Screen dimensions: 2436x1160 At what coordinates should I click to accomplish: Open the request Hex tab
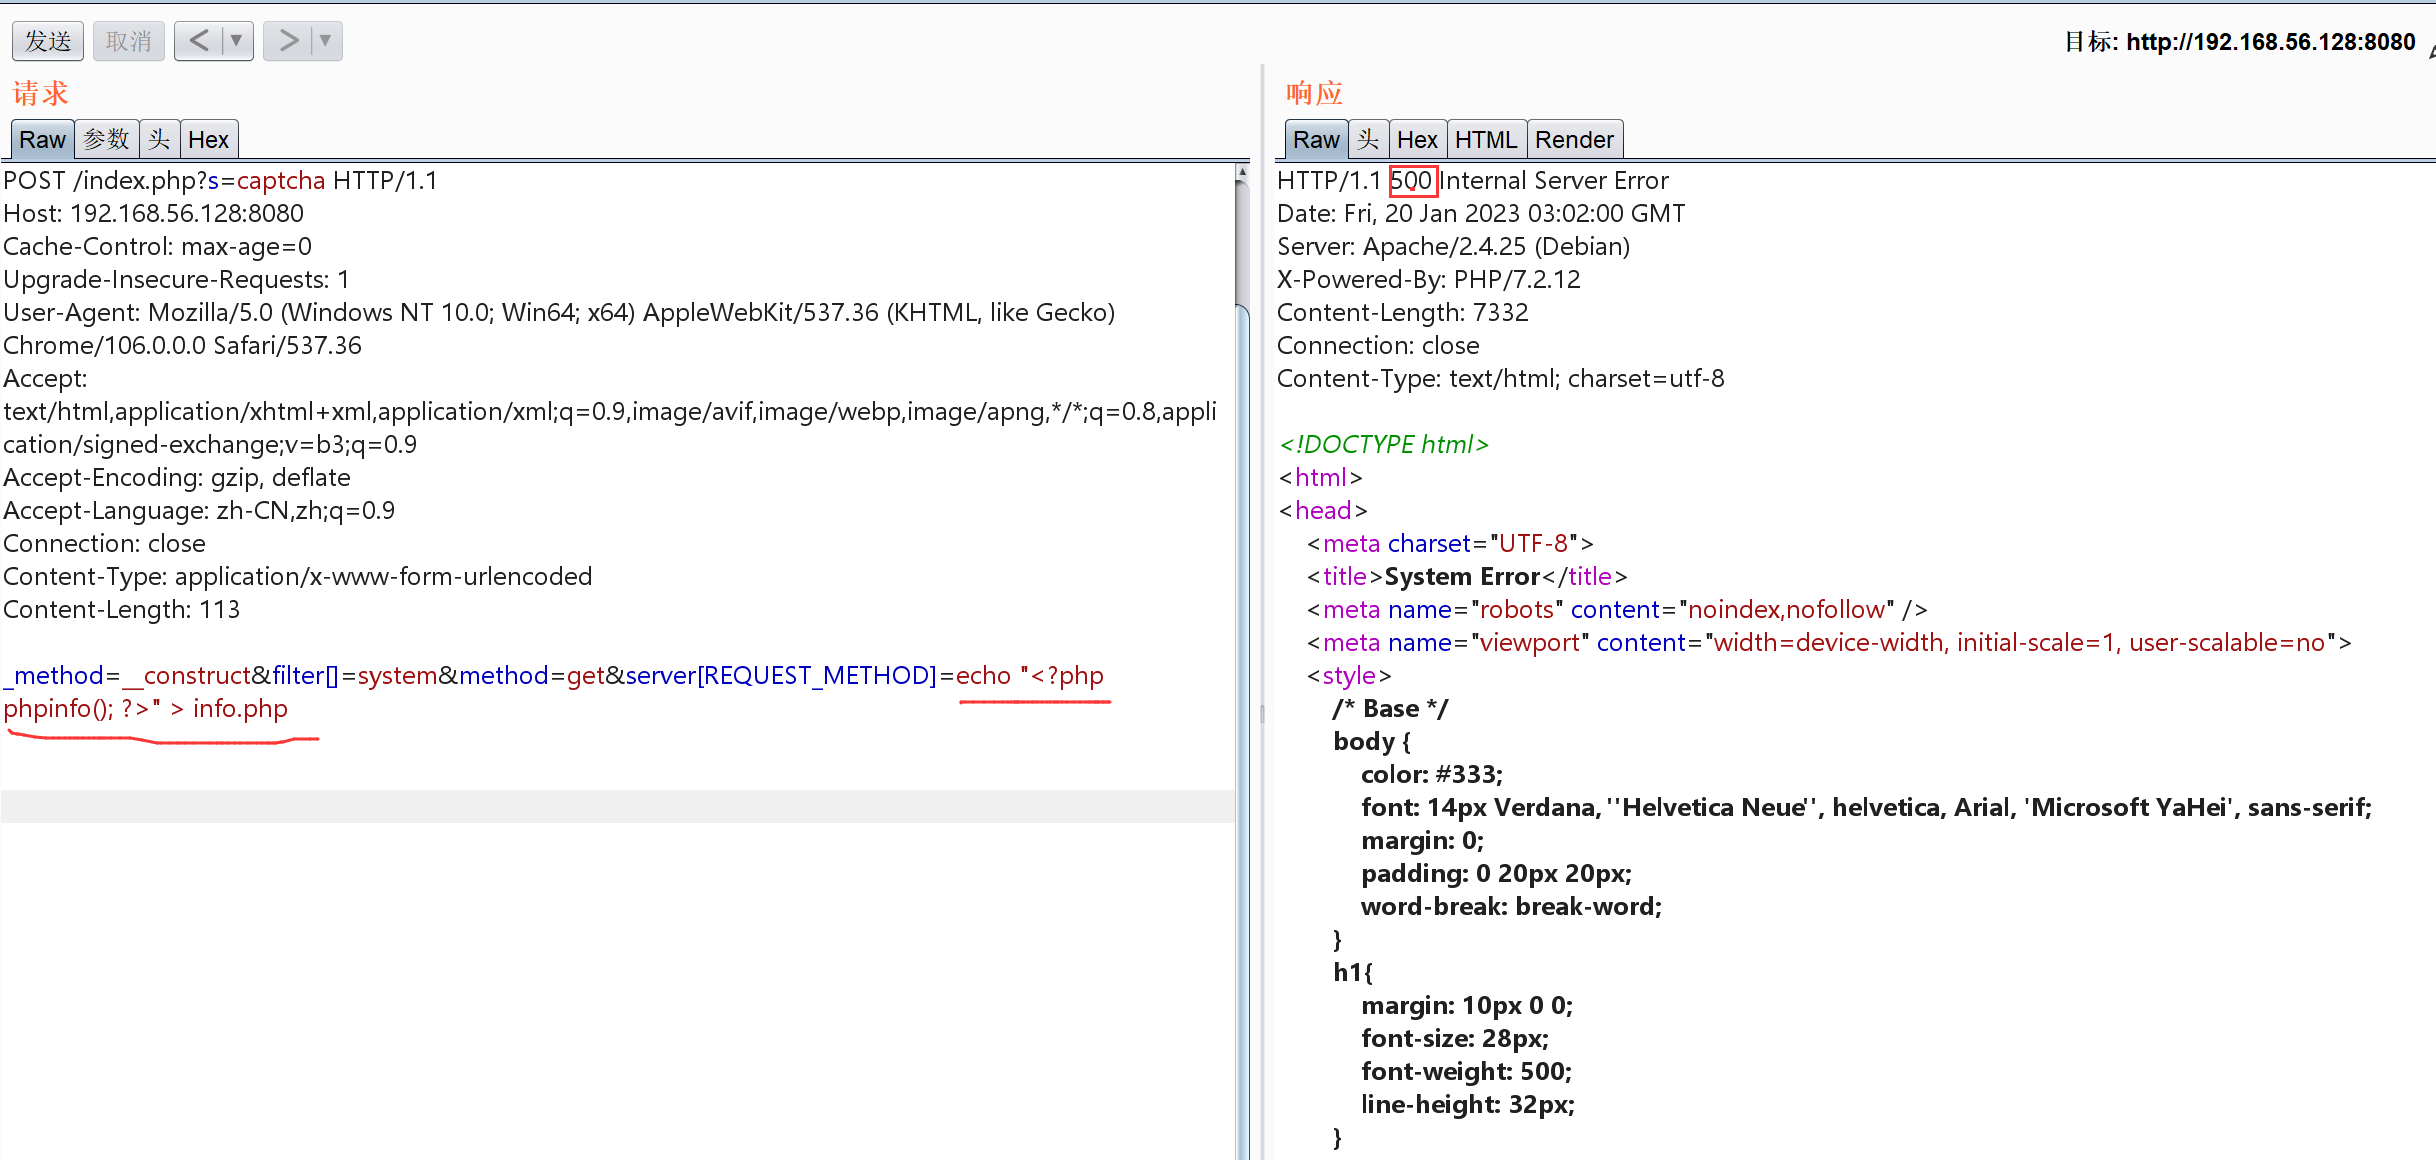point(208,139)
